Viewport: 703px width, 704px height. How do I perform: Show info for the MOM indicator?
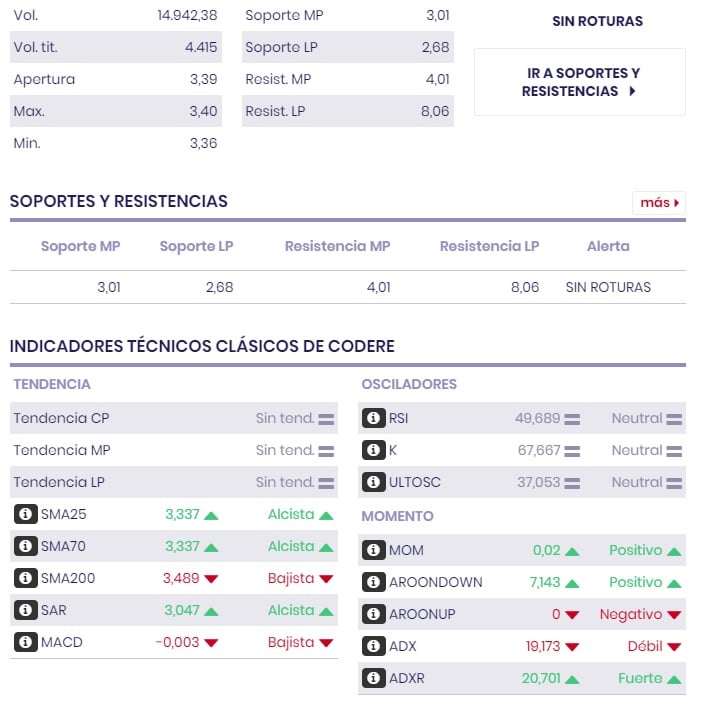(x=374, y=550)
